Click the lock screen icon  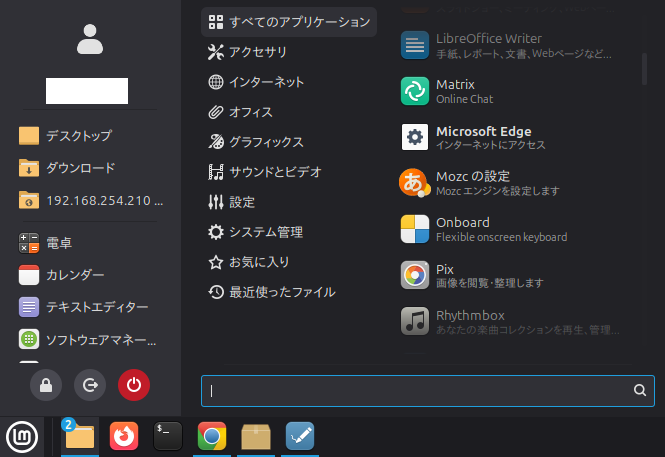coord(46,384)
